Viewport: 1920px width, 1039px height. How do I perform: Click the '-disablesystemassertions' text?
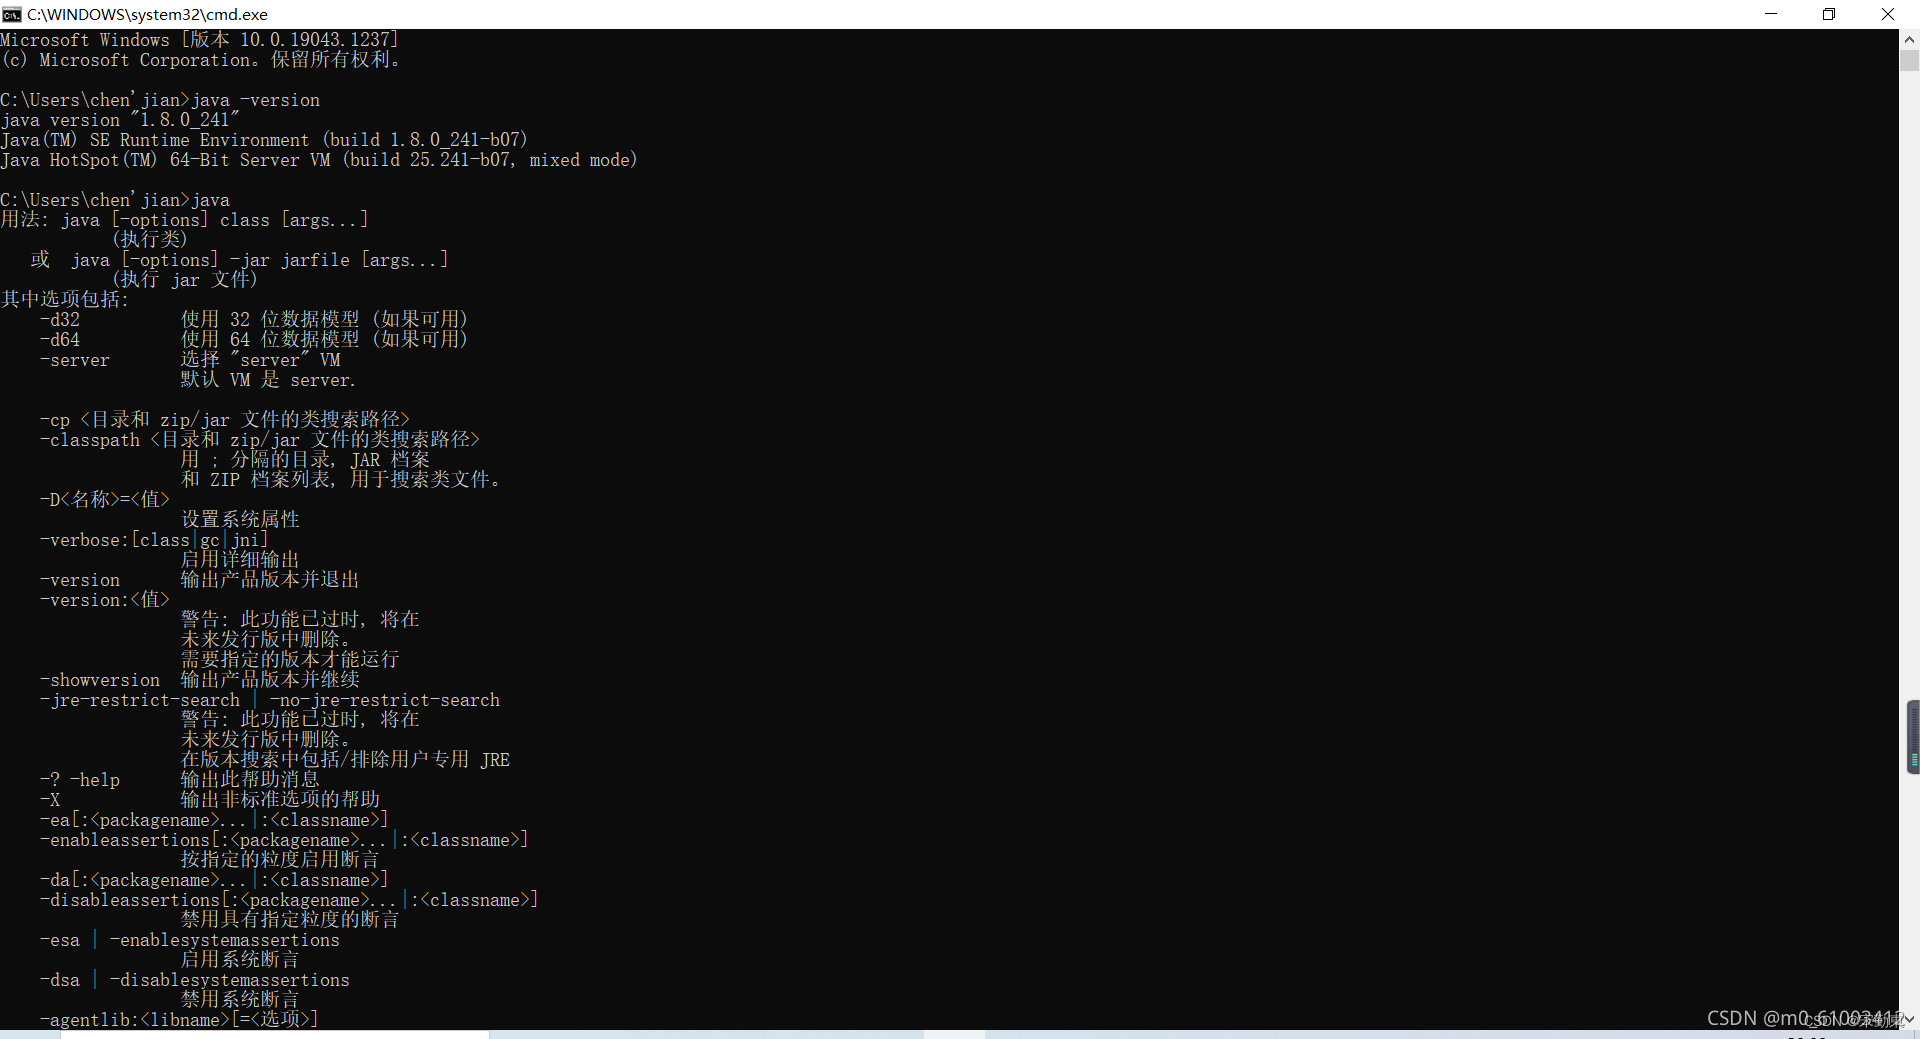(230, 980)
